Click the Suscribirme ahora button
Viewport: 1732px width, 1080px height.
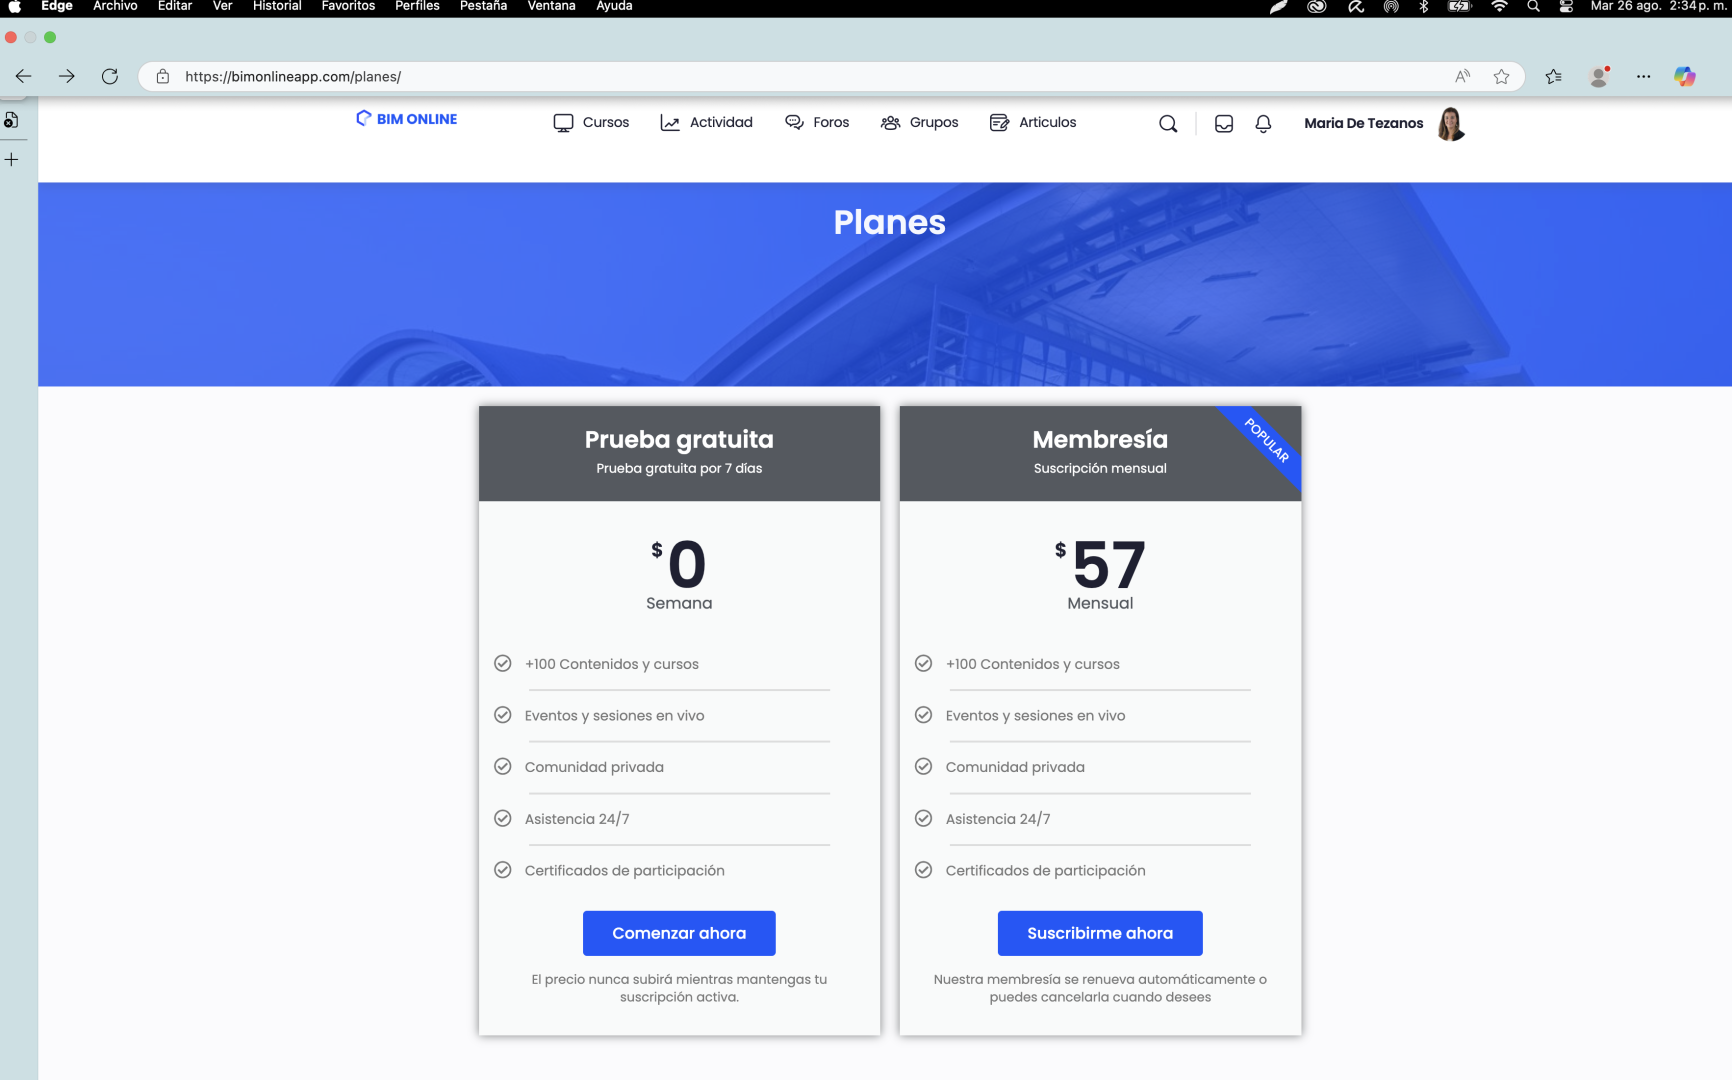1100,933
